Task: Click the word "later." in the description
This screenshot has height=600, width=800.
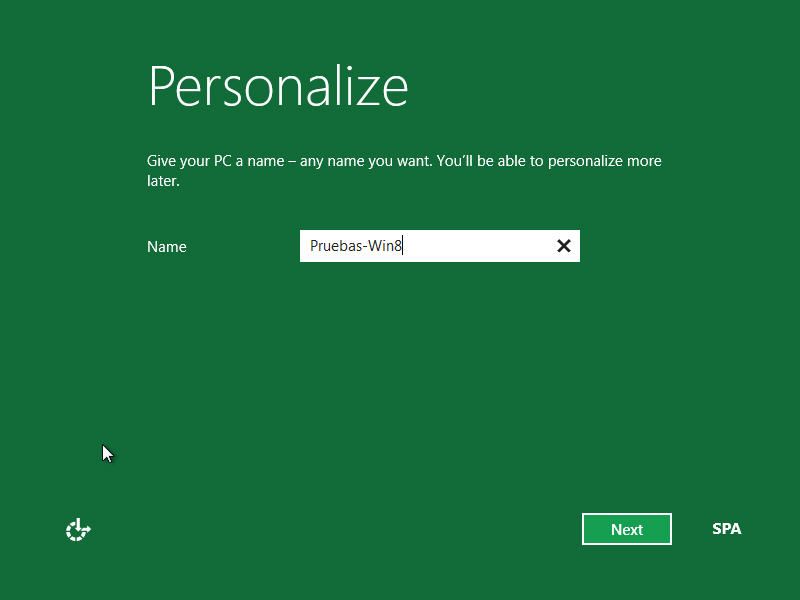Action: [x=163, y=181]
